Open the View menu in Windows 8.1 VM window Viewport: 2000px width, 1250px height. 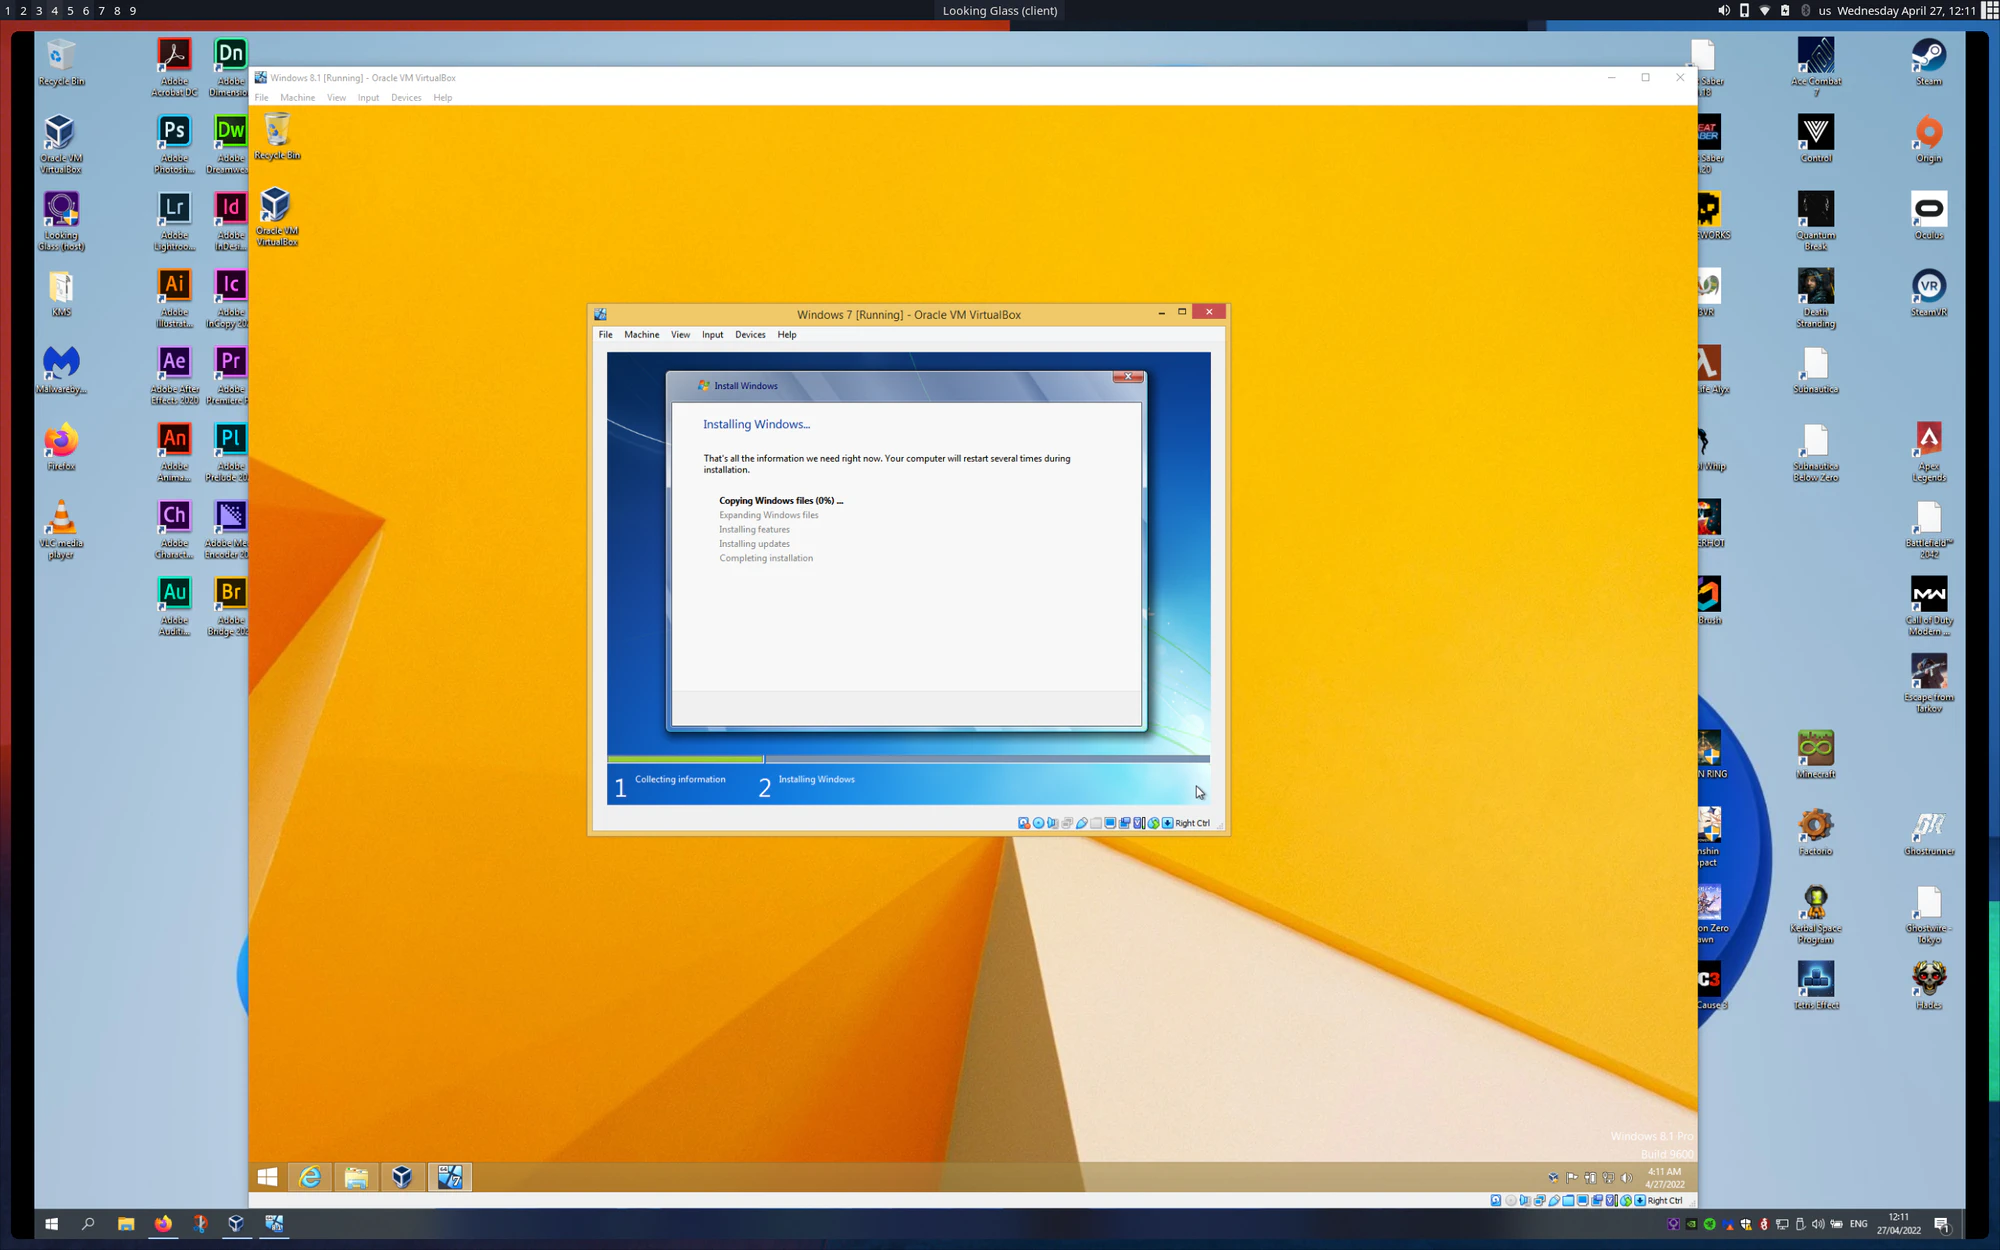pos(336,98)
